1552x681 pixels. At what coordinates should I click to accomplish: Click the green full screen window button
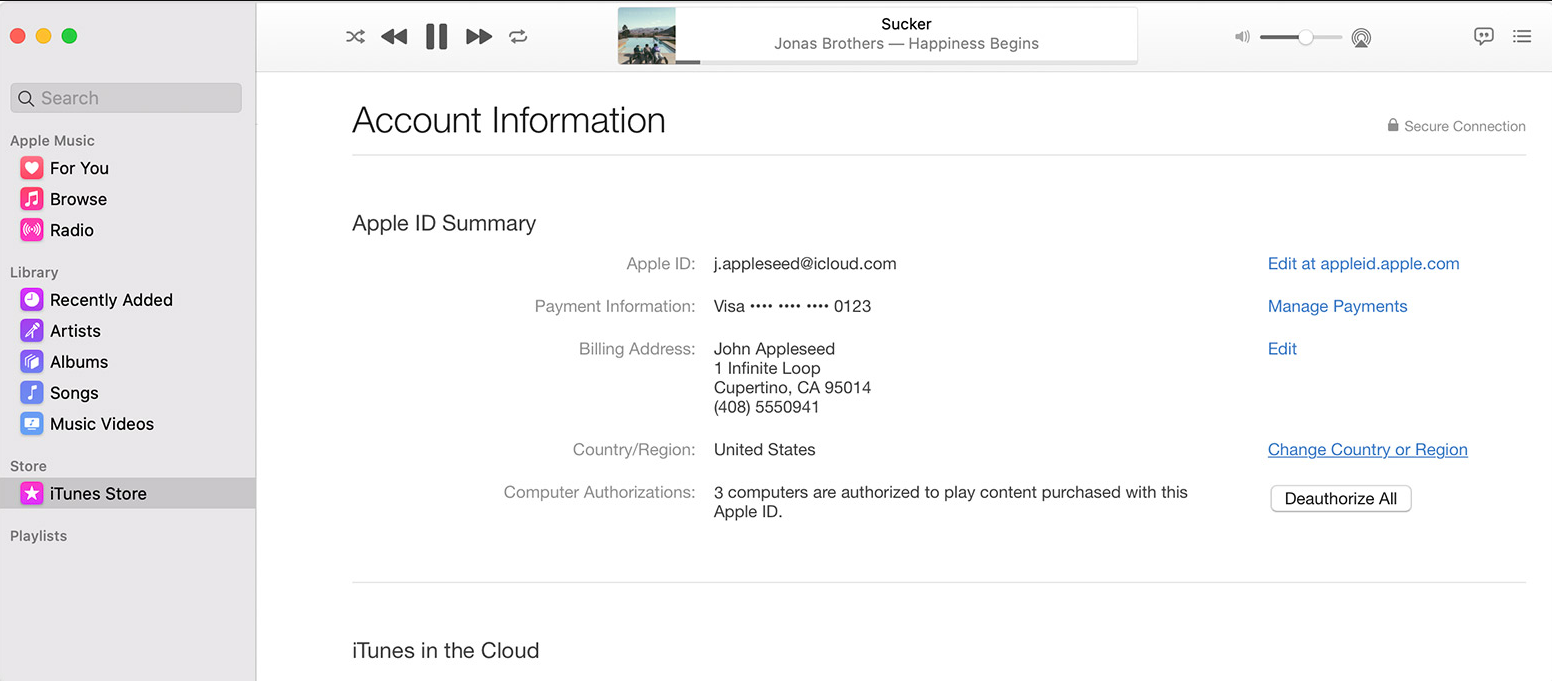click(x=69, y=36)
